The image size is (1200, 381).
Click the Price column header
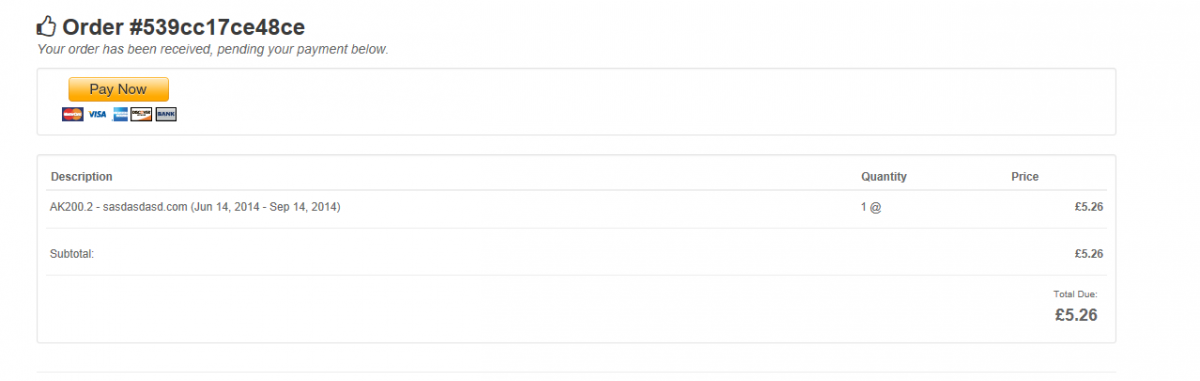click(1025, 176)
